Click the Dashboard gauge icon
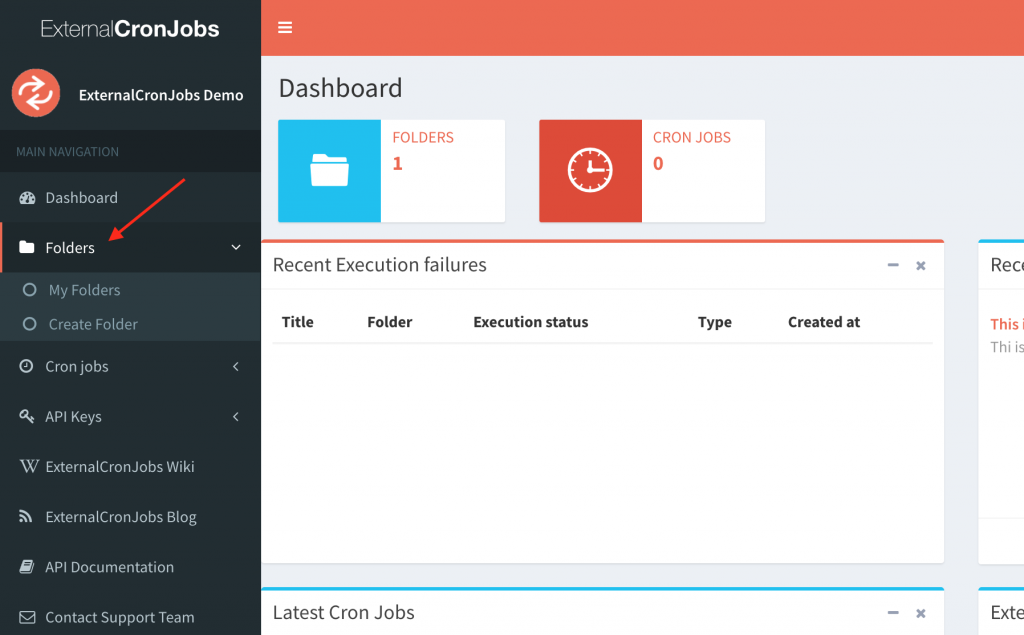Image resolution: width=1024 pixels, height=635 pixels. (27, 198)
